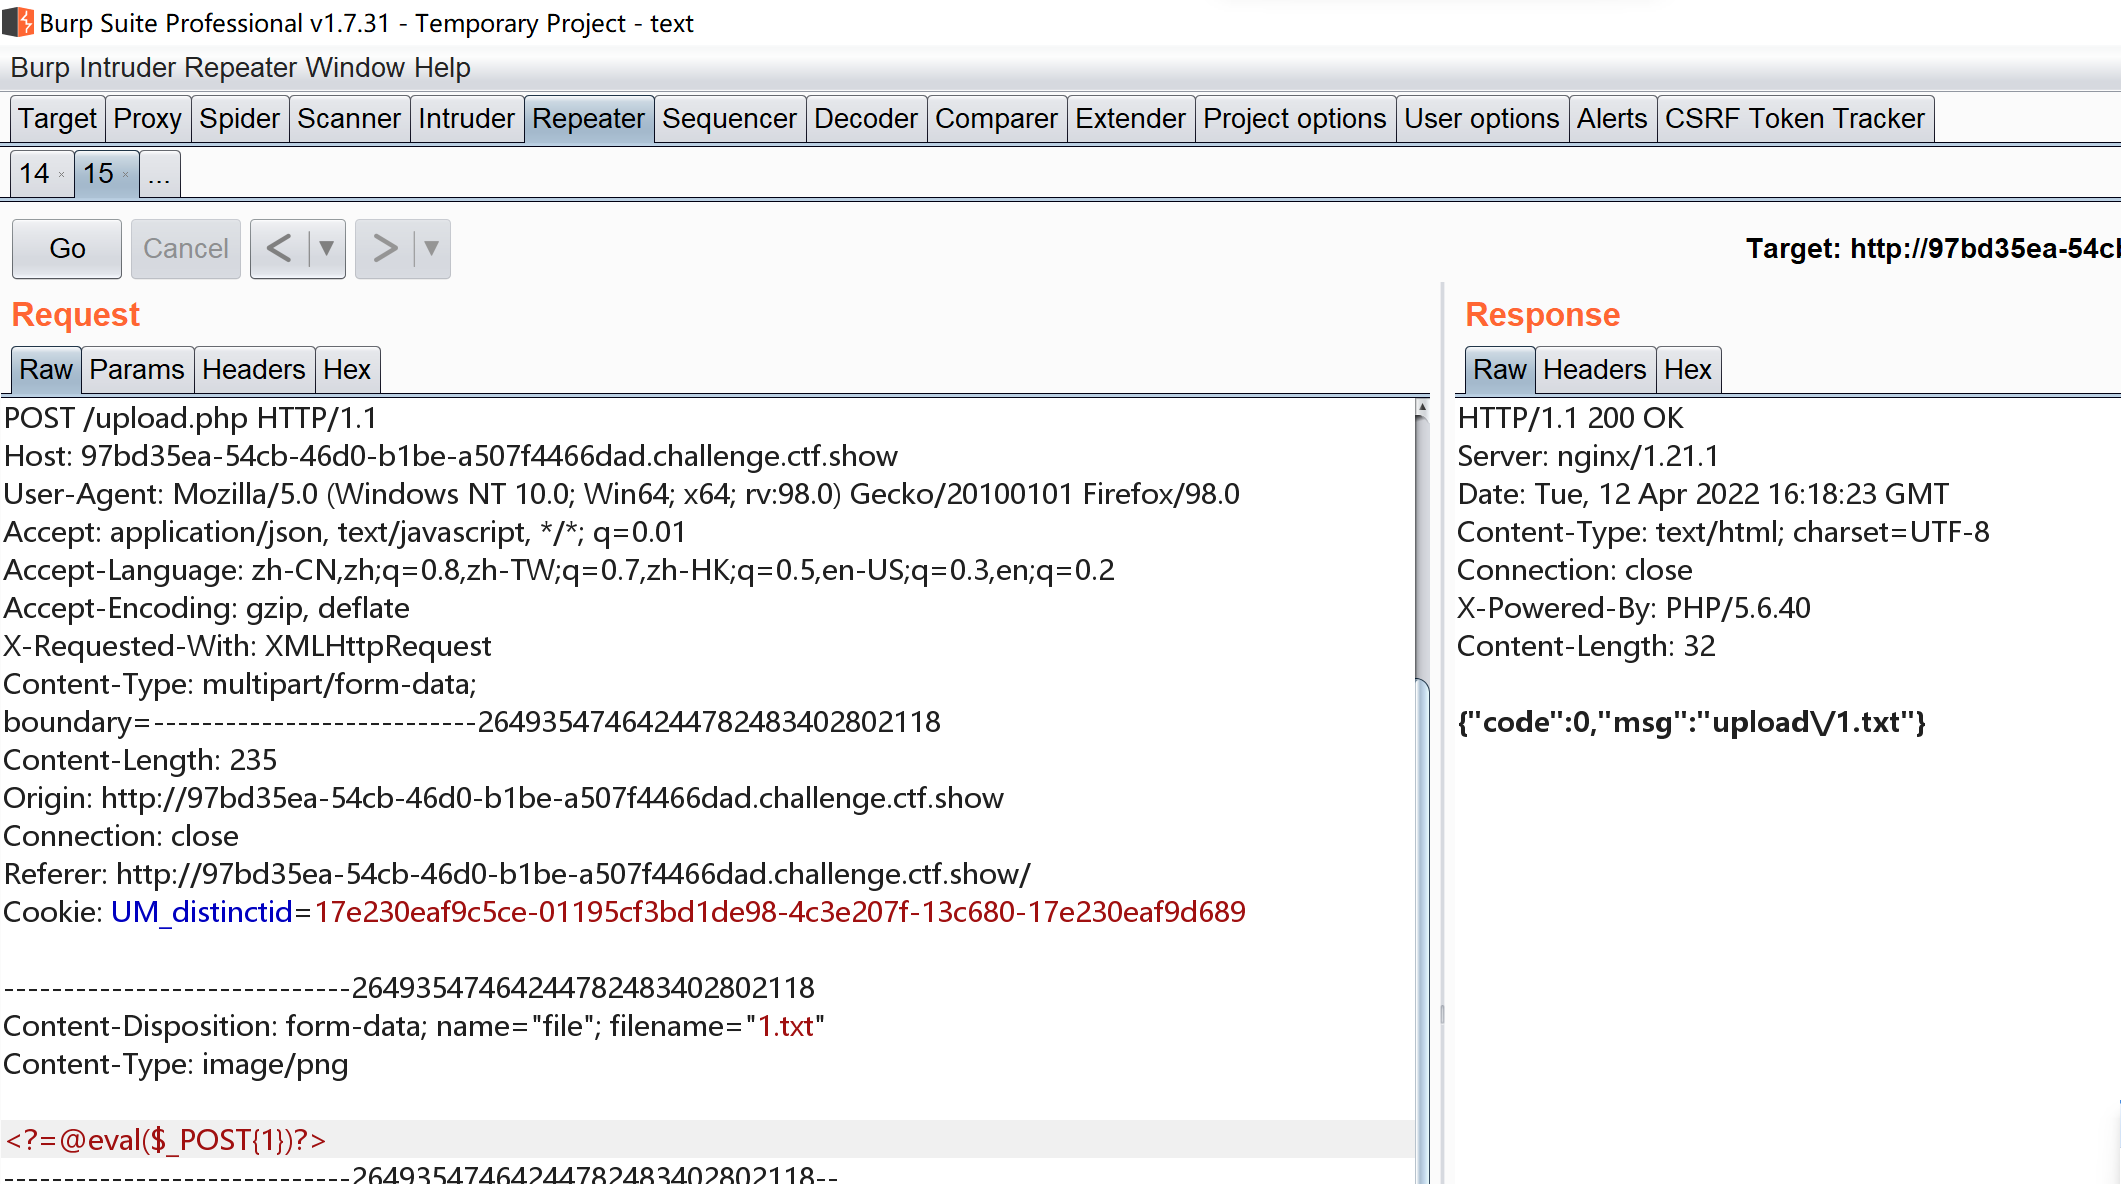Click the Burp Suite logo icon
The width and height of the screenshot is (2121, 1184).
coord(18,22)
